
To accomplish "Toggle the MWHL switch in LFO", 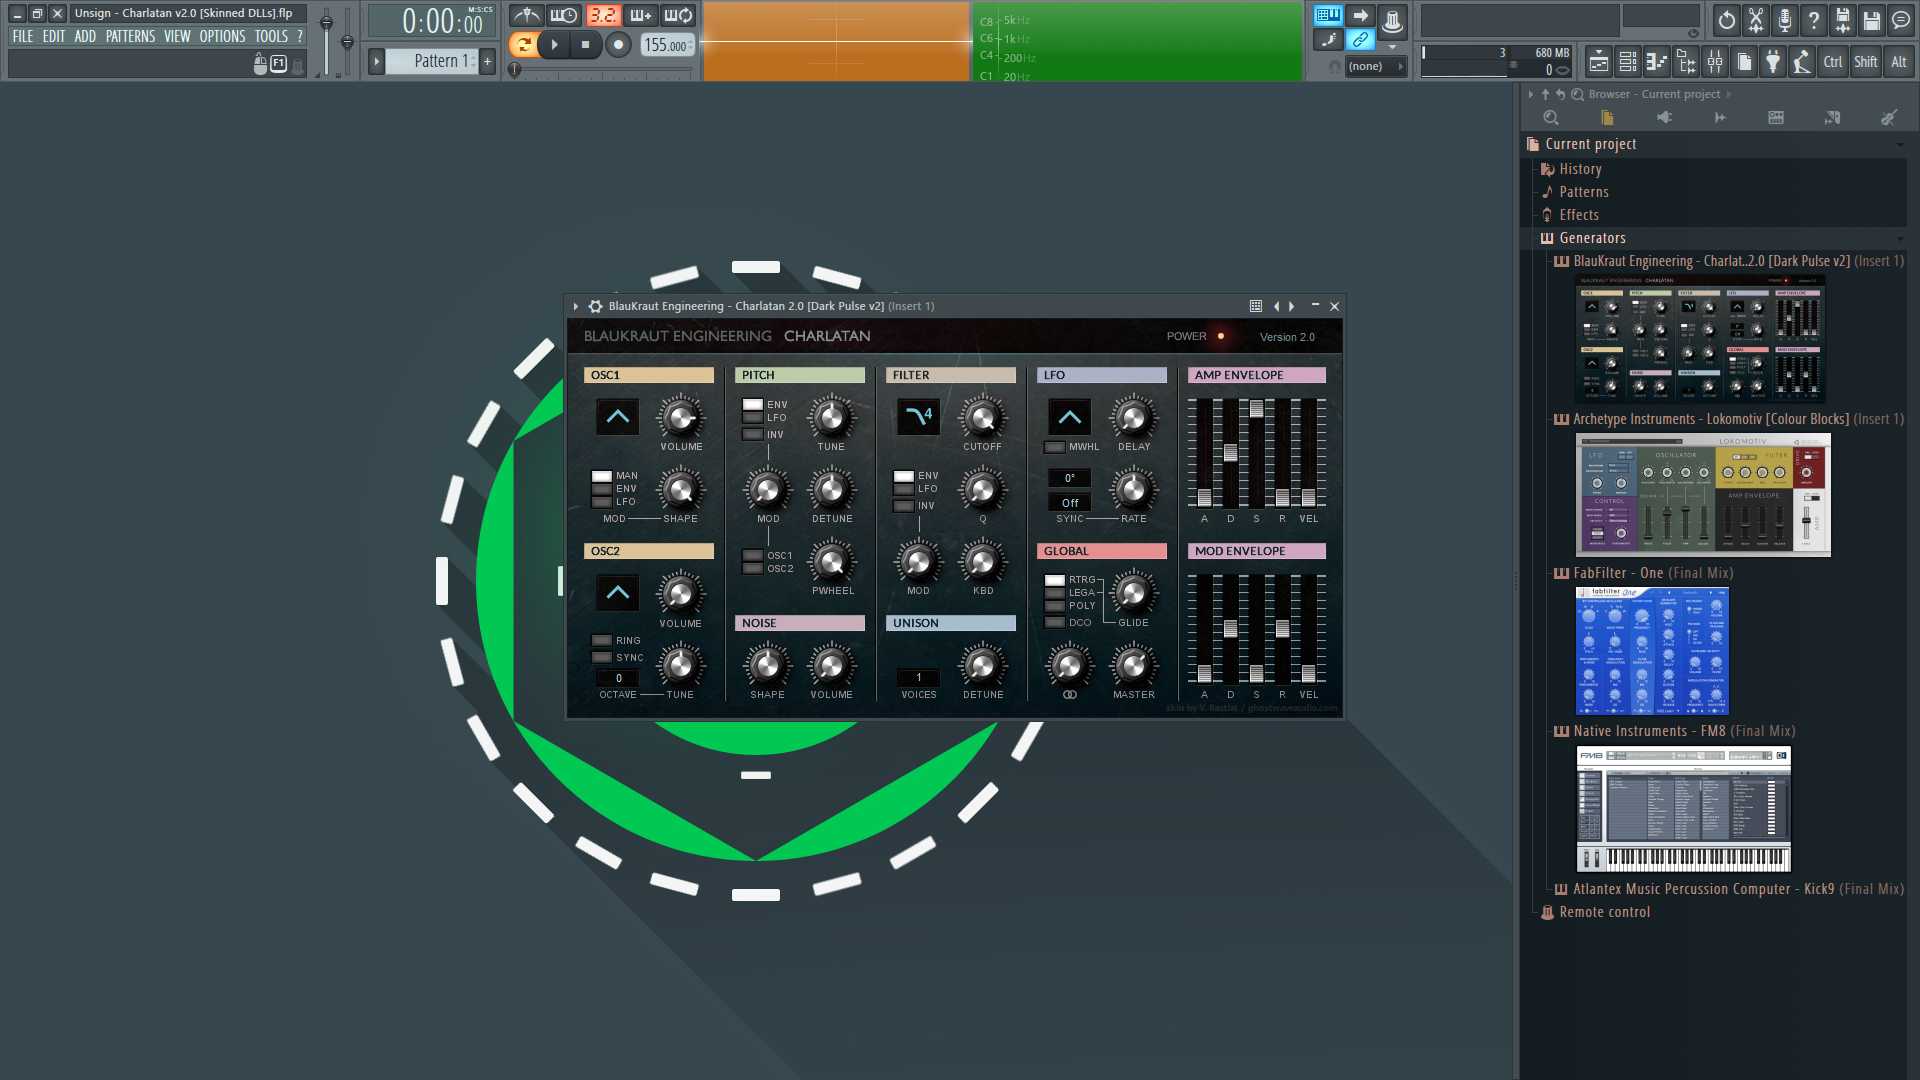I will [1055, 447].
